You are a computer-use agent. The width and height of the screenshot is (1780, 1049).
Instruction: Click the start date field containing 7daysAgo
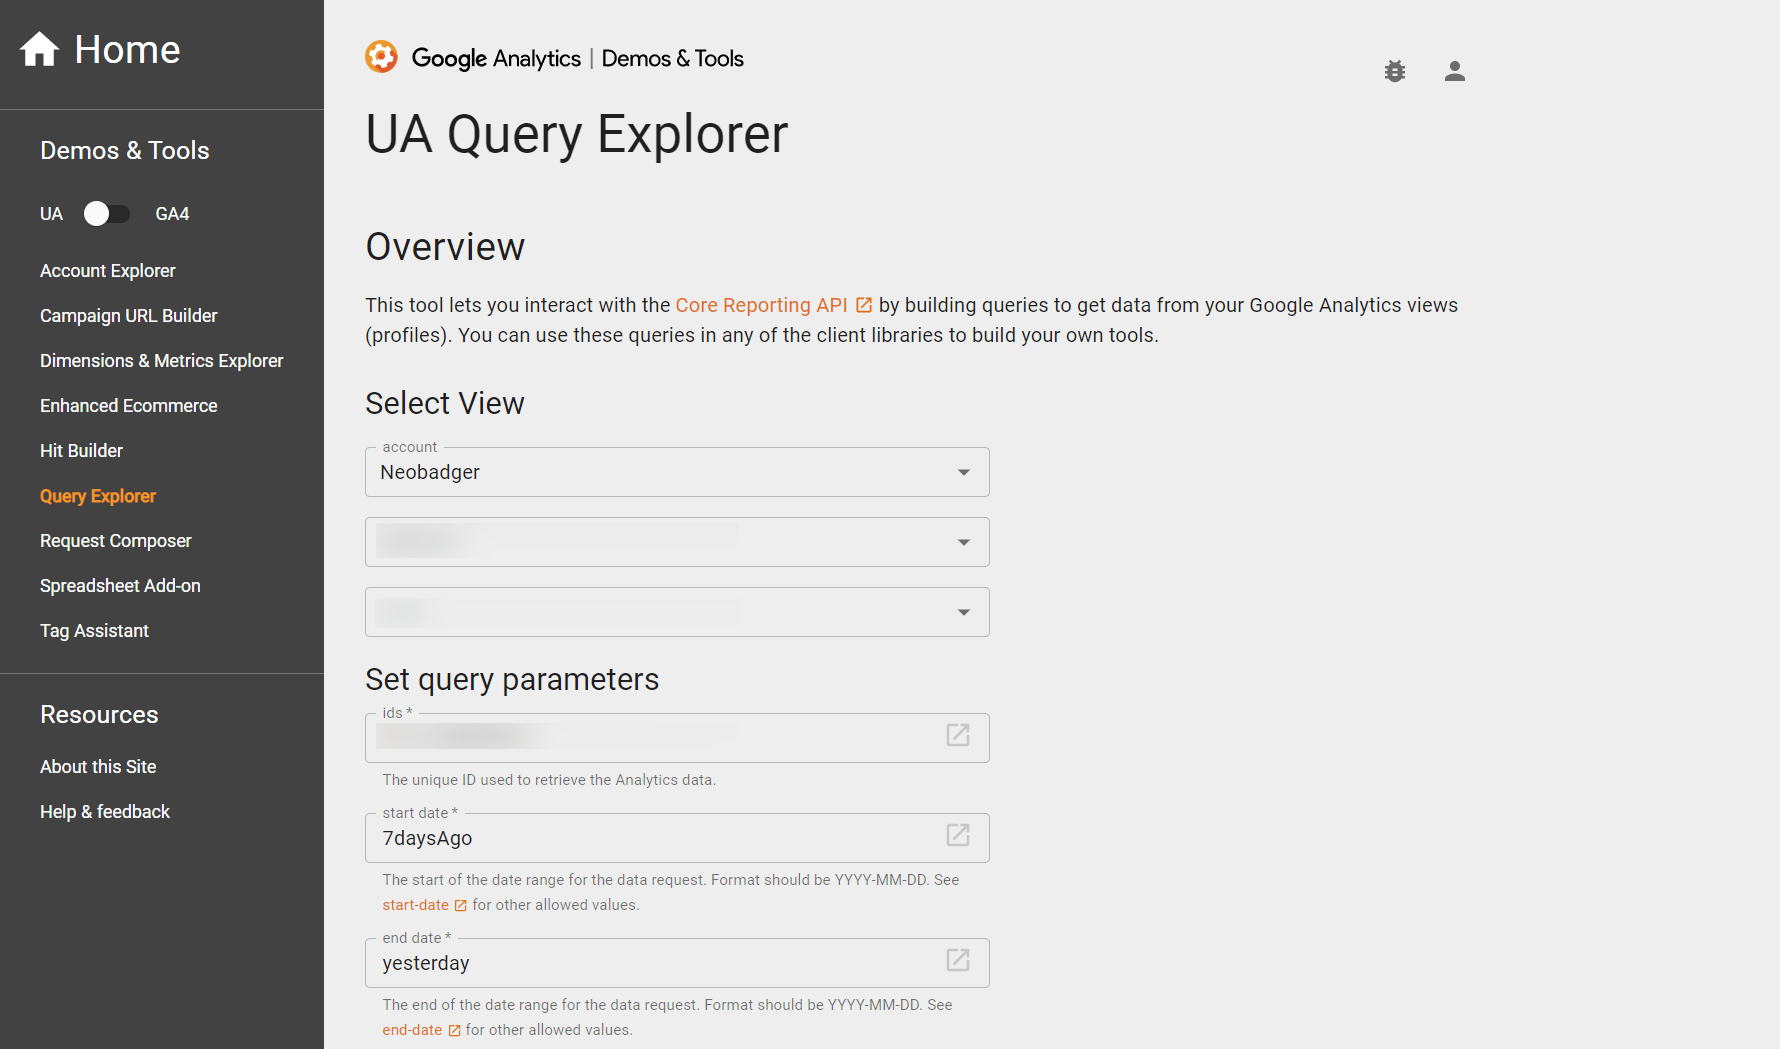(x=650, y=838)
